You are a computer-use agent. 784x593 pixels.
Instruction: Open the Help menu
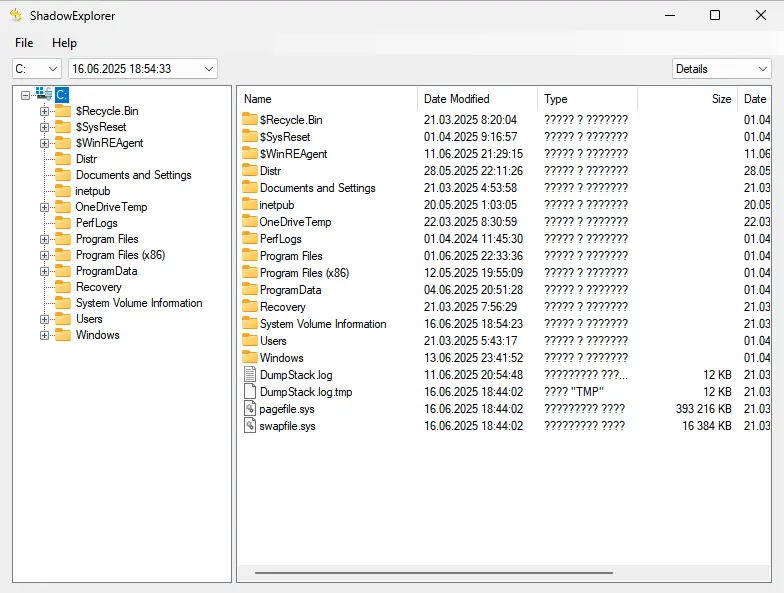click(x=64, y=43)
